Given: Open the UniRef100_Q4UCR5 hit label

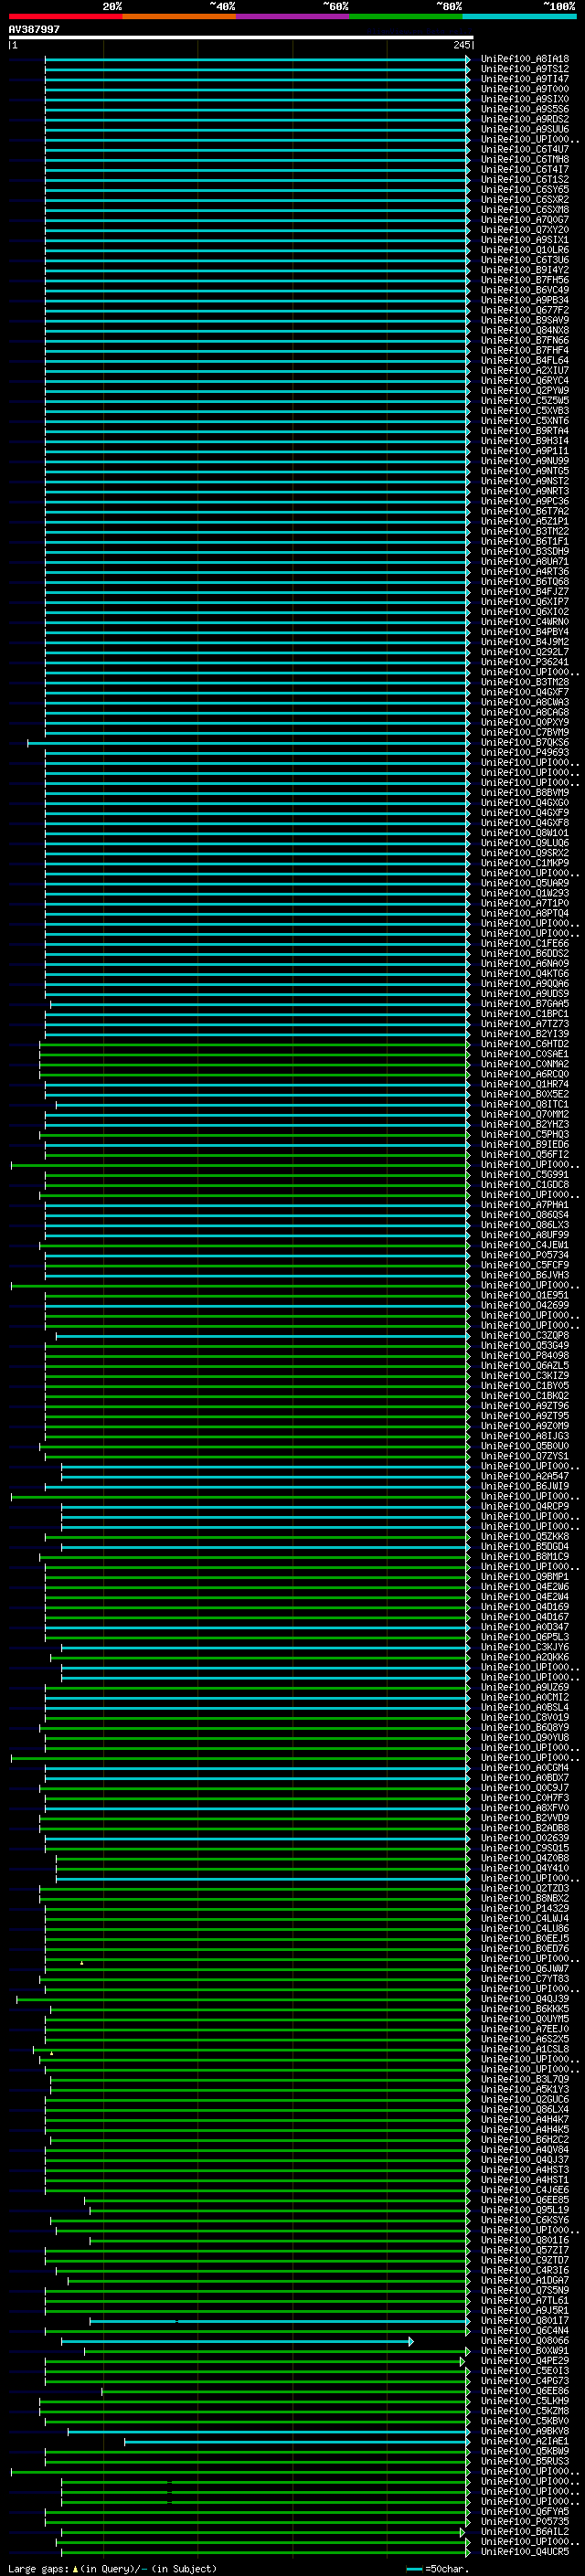Looking at the screenshot, I should pos(524,2552).
